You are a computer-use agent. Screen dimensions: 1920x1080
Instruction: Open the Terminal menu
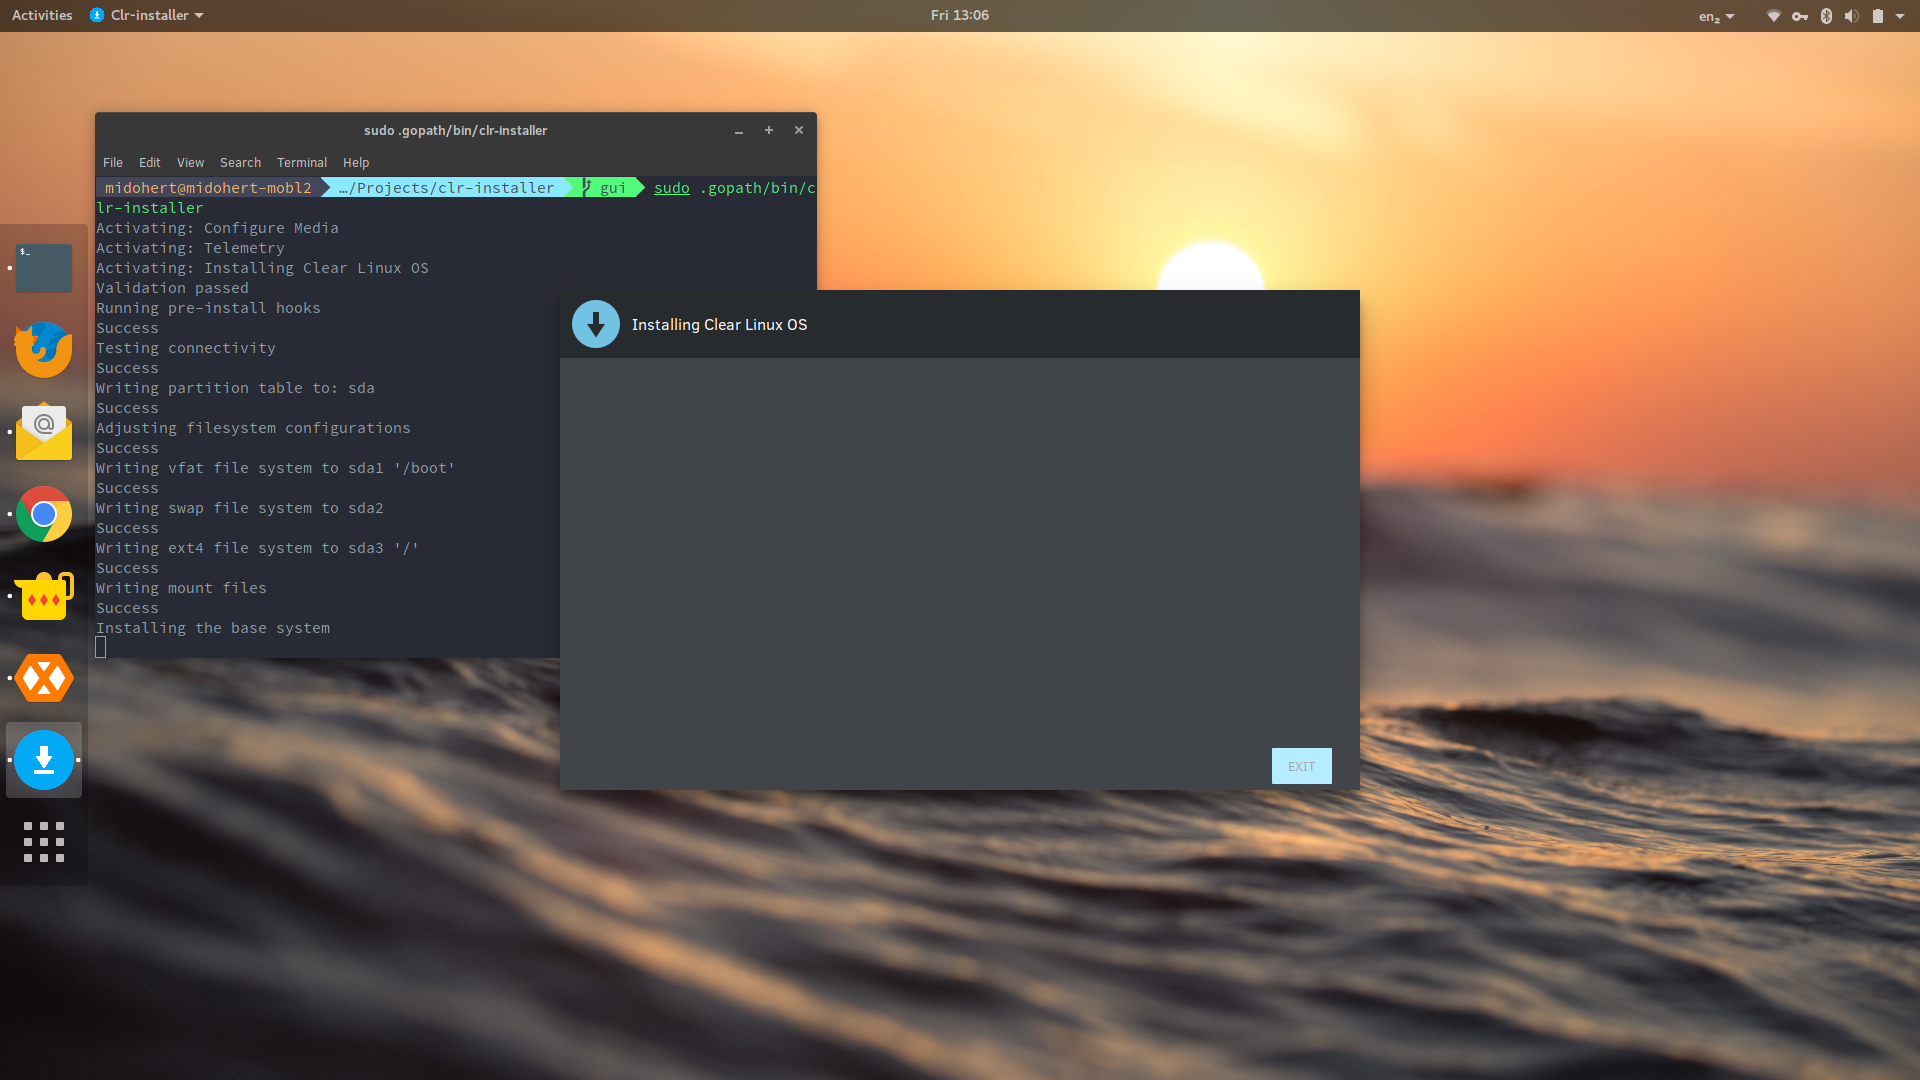point(302,162)
